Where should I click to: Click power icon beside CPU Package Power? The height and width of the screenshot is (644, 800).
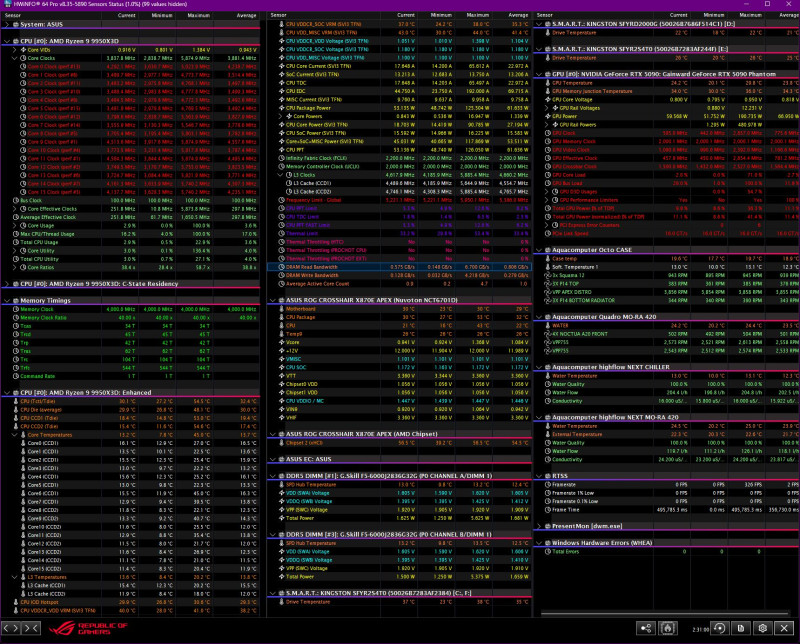[x=281, y=108]
